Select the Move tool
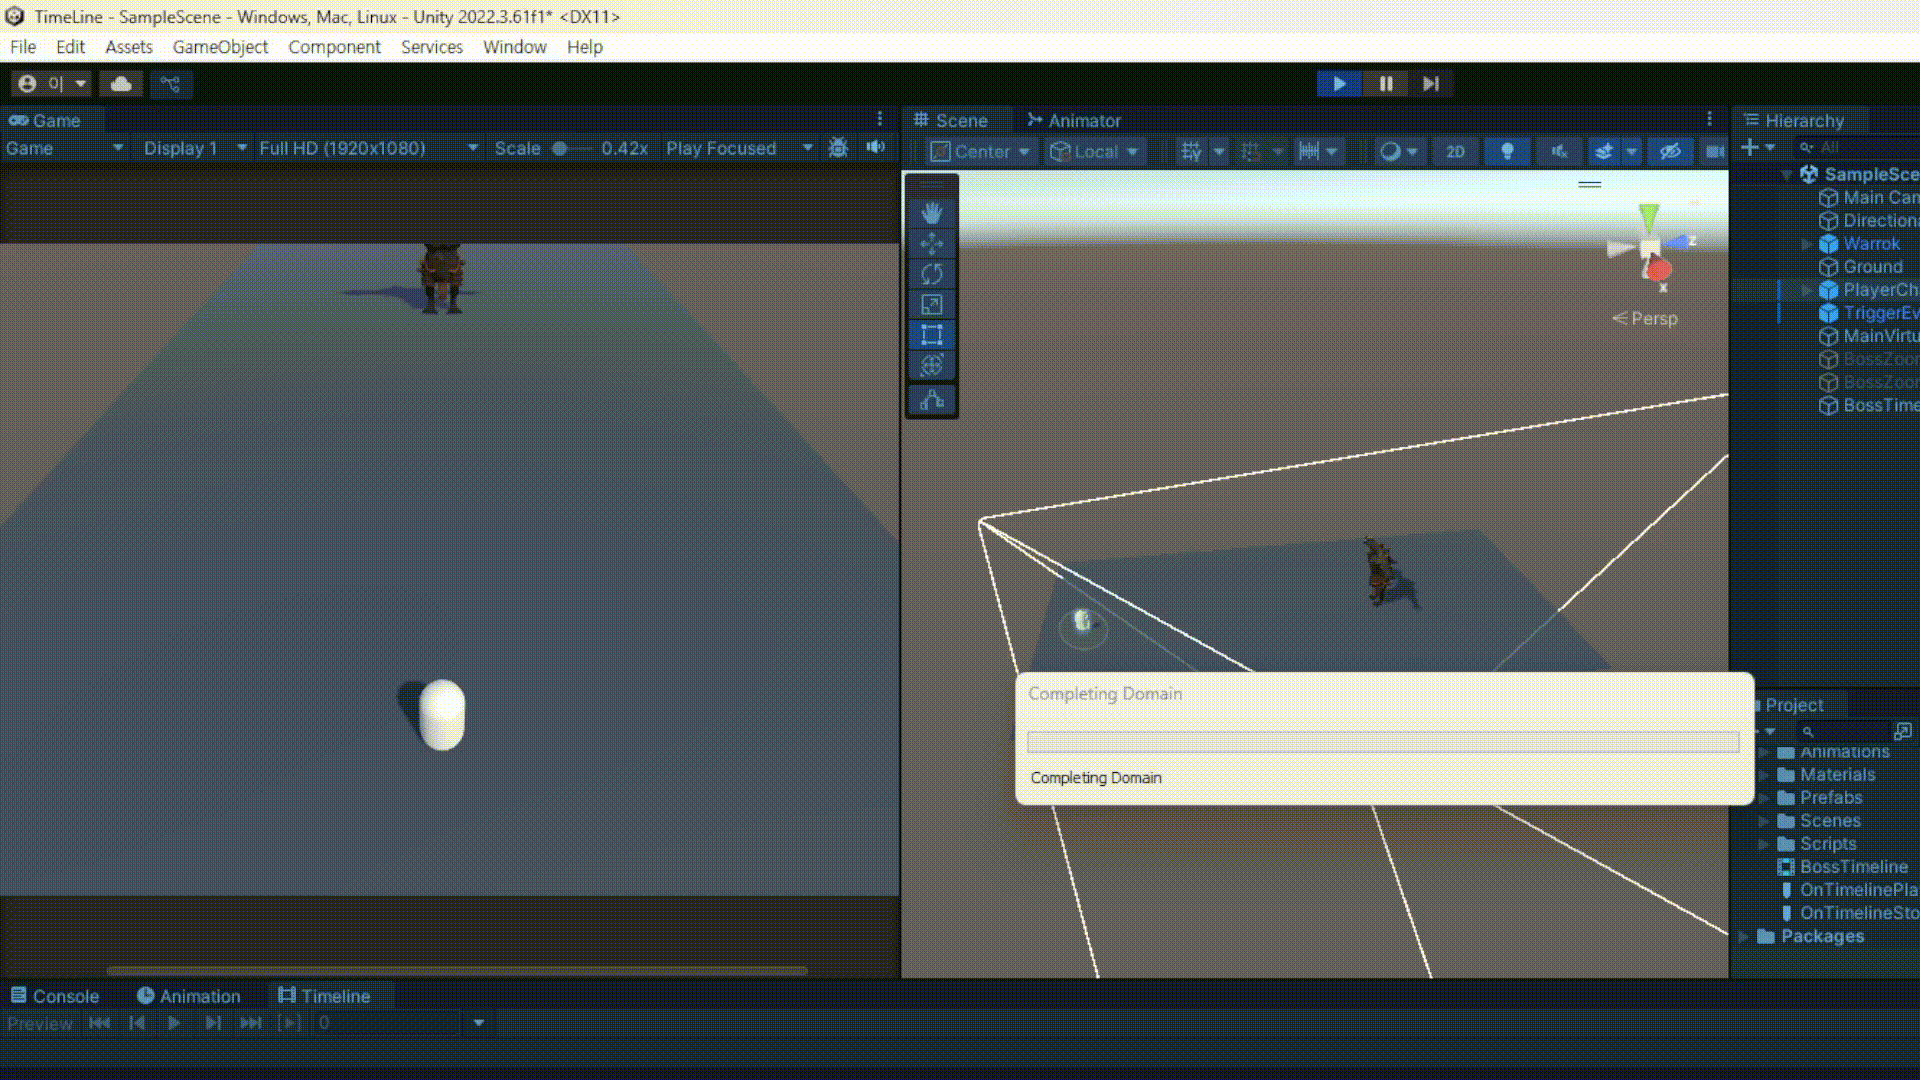 pyautogui.click(x=931, y=244)
